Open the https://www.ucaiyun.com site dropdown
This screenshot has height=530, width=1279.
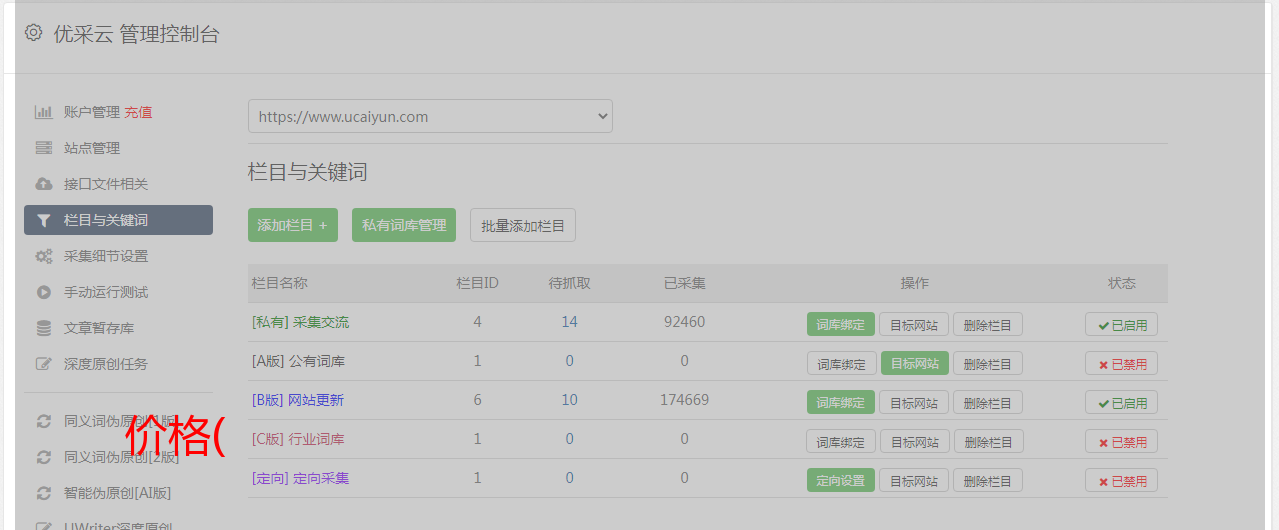[430, 116]
